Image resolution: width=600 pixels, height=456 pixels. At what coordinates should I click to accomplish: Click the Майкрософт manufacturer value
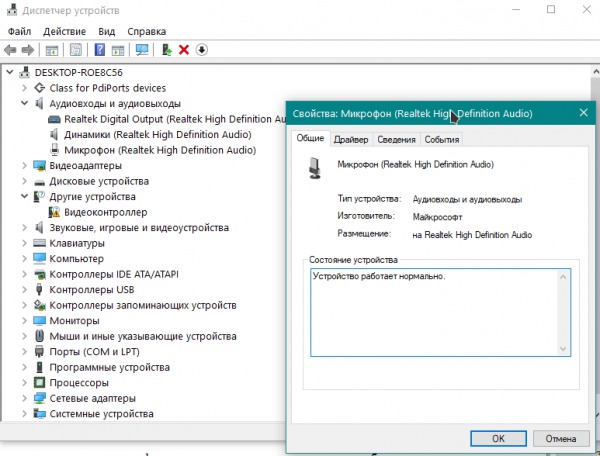(x=437, y=217)
